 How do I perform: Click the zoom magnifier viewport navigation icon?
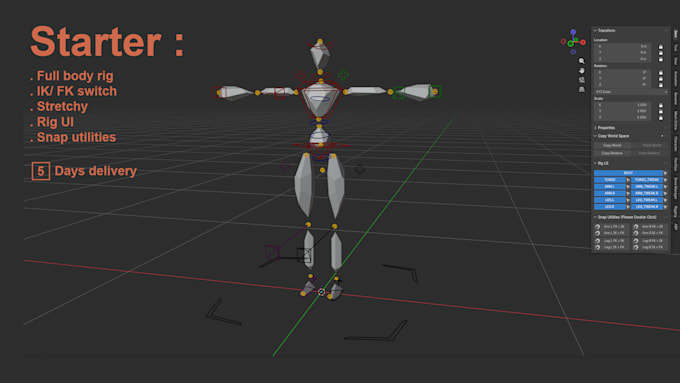pyautogui.click(x=582, y=61)
